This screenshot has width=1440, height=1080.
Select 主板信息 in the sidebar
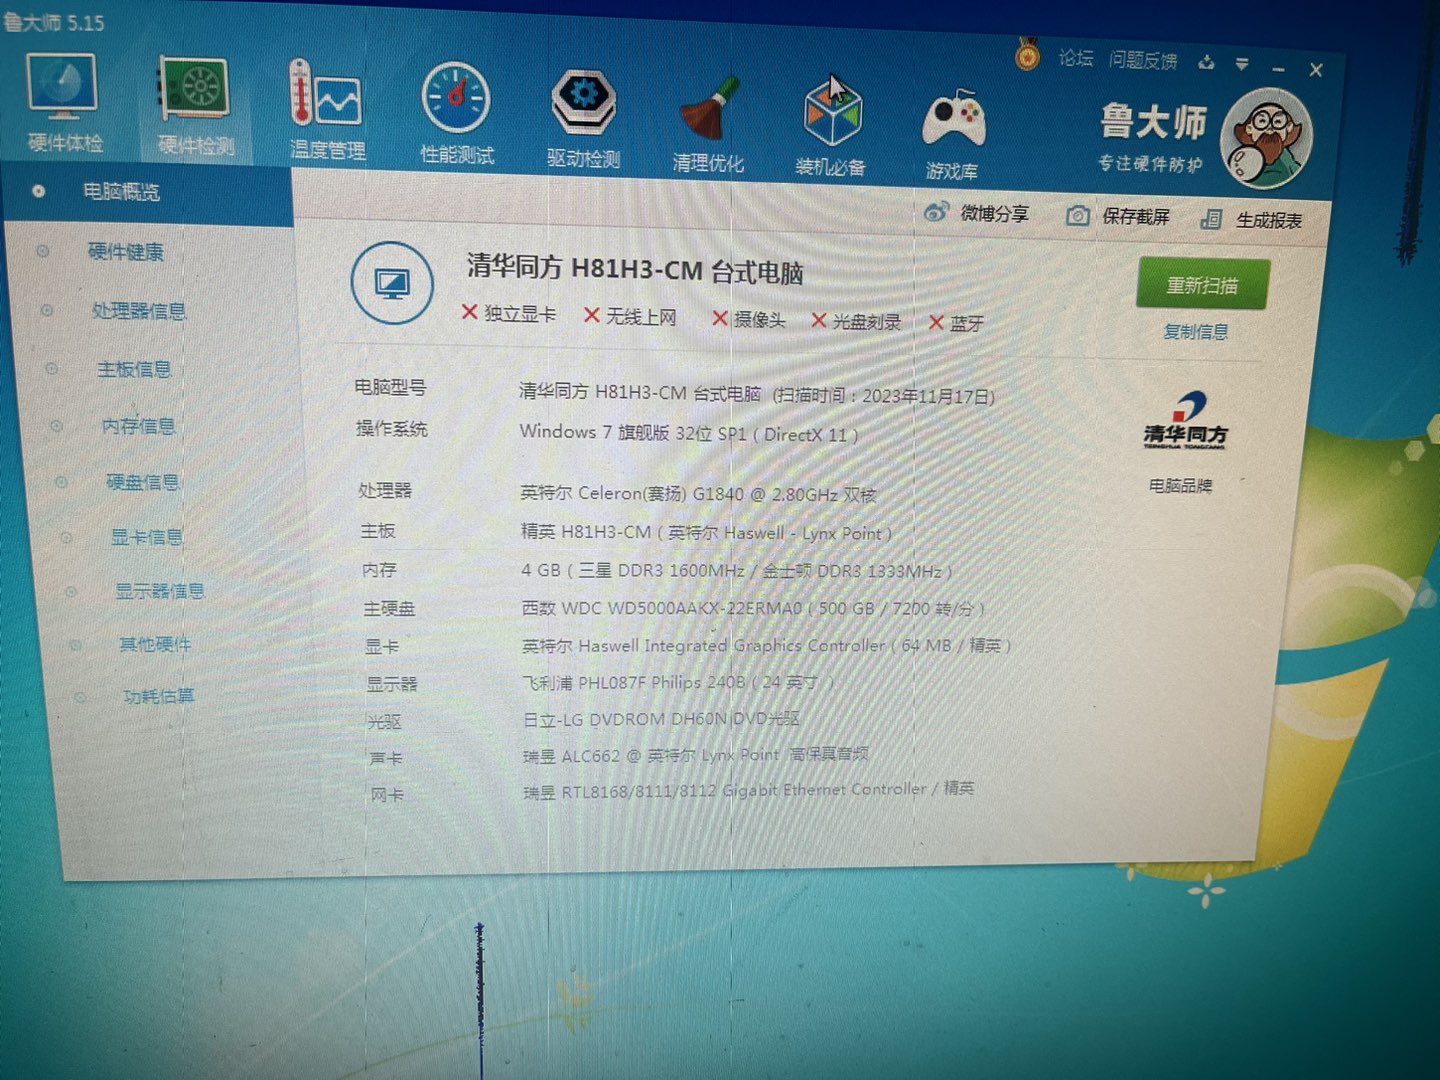134,370
